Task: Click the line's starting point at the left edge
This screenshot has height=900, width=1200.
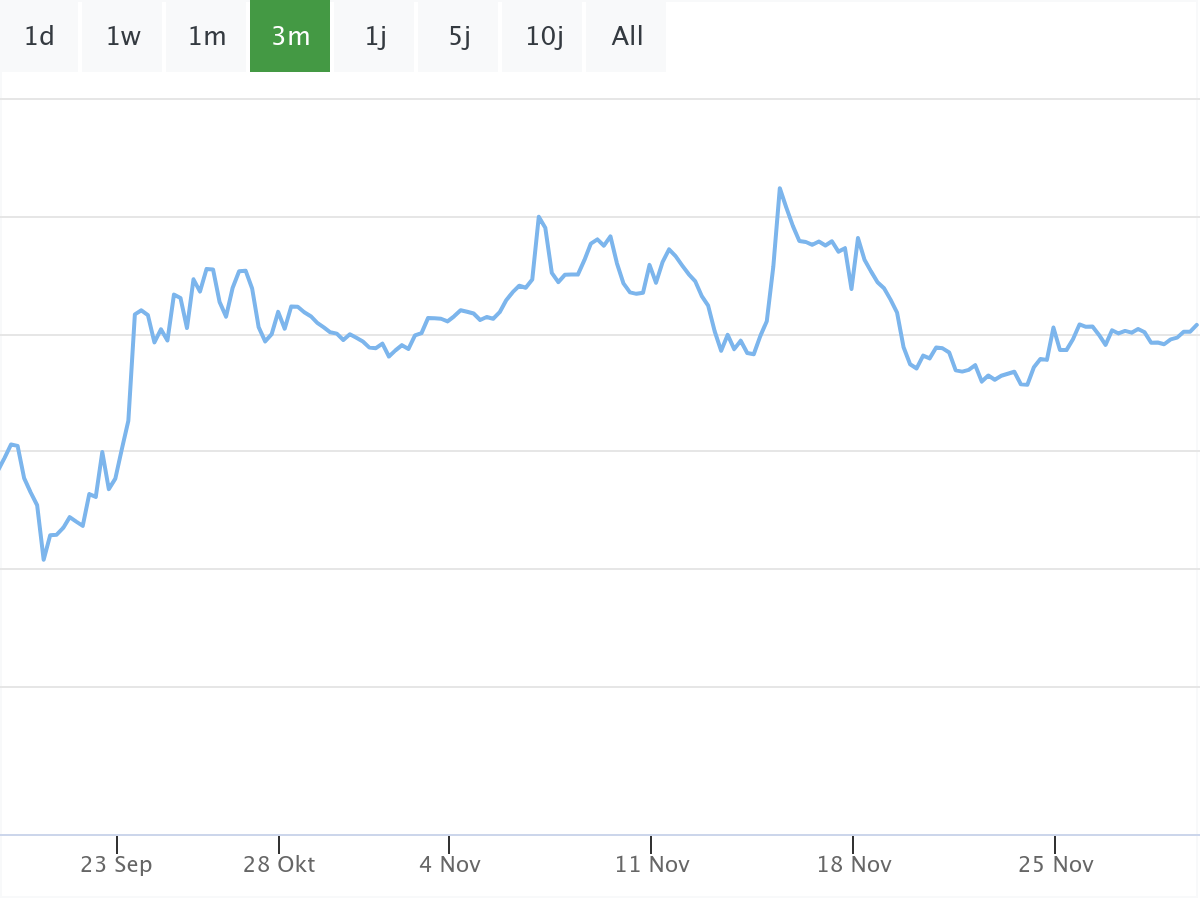Action: pyautogui.click(x=2, y=467)
